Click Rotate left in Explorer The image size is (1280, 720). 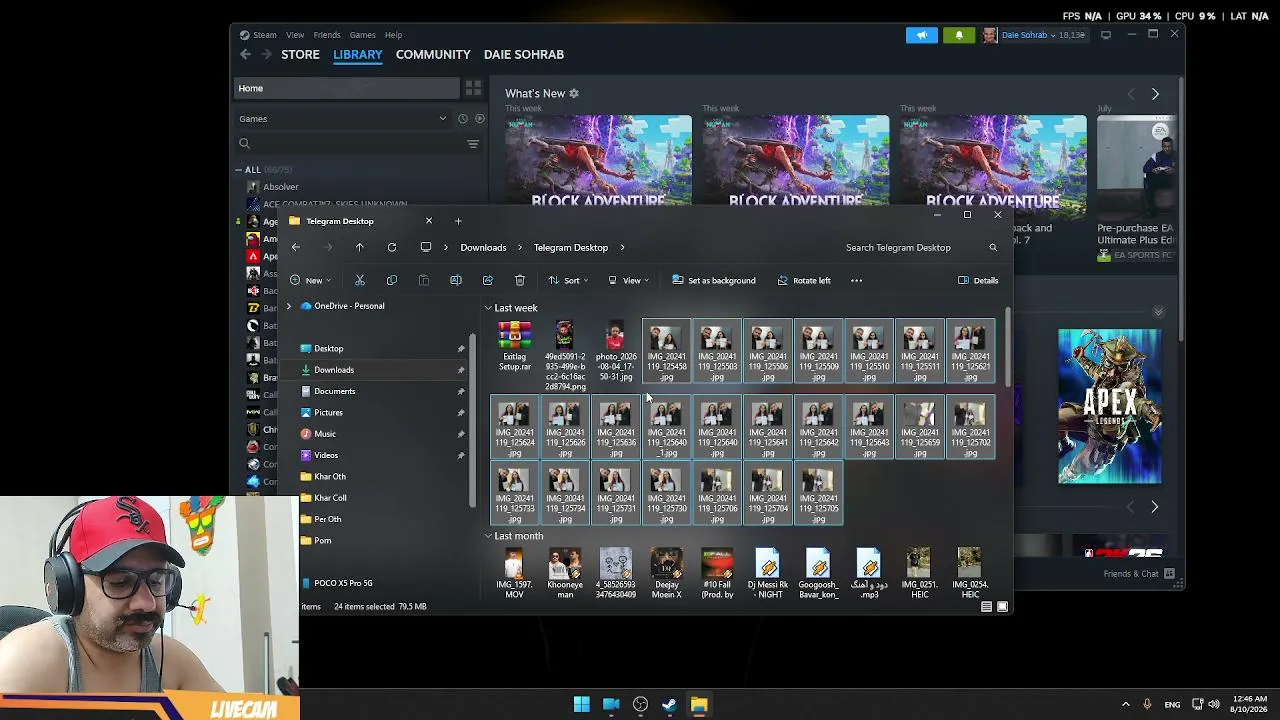804,280
